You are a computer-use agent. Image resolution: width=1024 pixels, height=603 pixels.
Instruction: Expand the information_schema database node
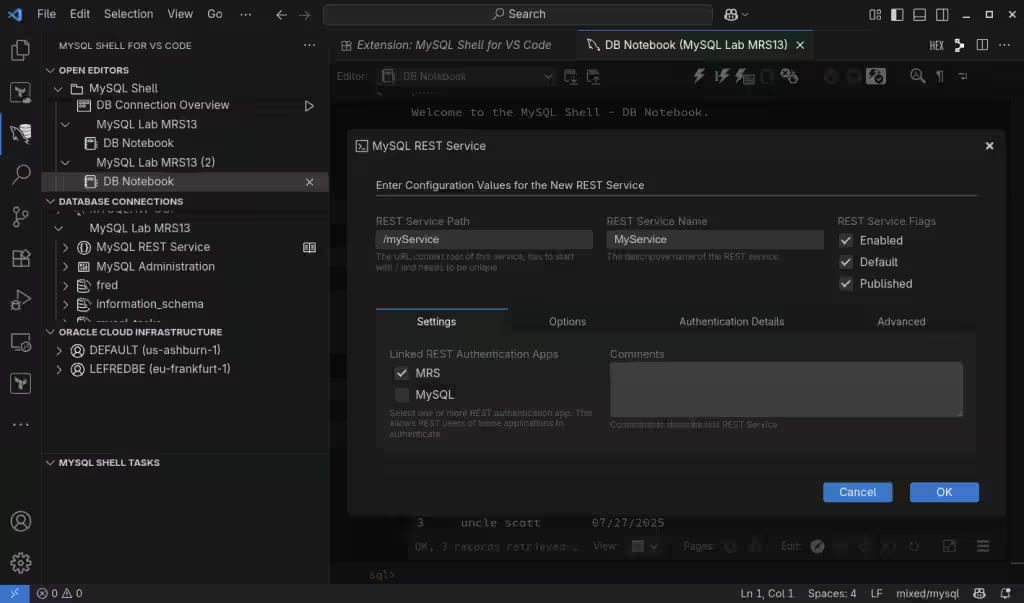point(66,304)
